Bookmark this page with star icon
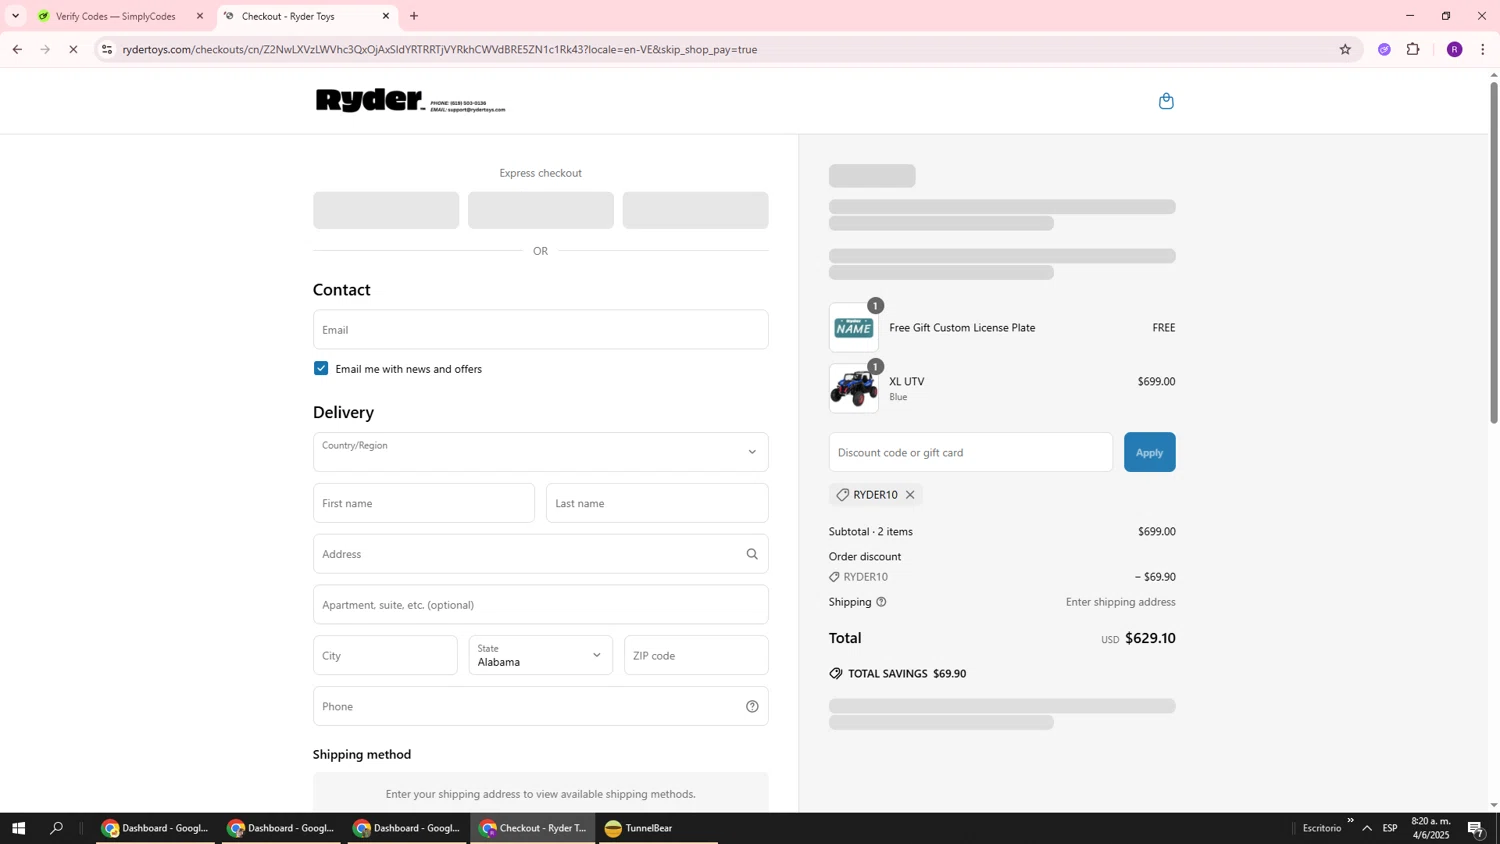The width and height of the screenshot is (1500, 844). (x=1345, y=49)
